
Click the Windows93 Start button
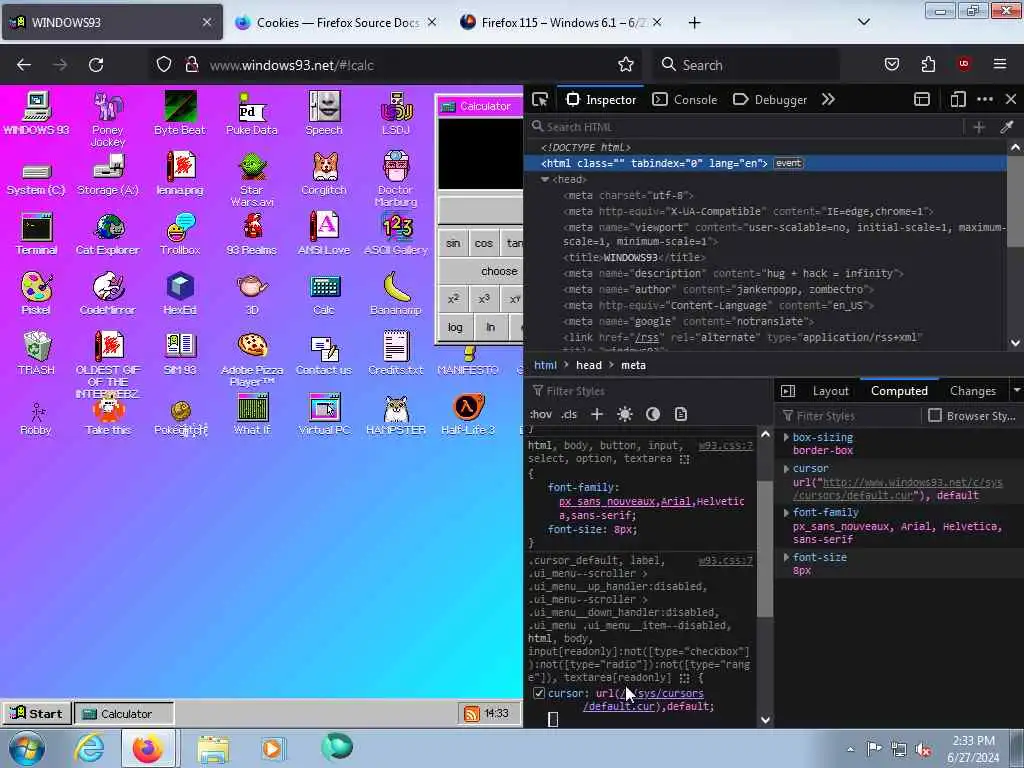37,713
